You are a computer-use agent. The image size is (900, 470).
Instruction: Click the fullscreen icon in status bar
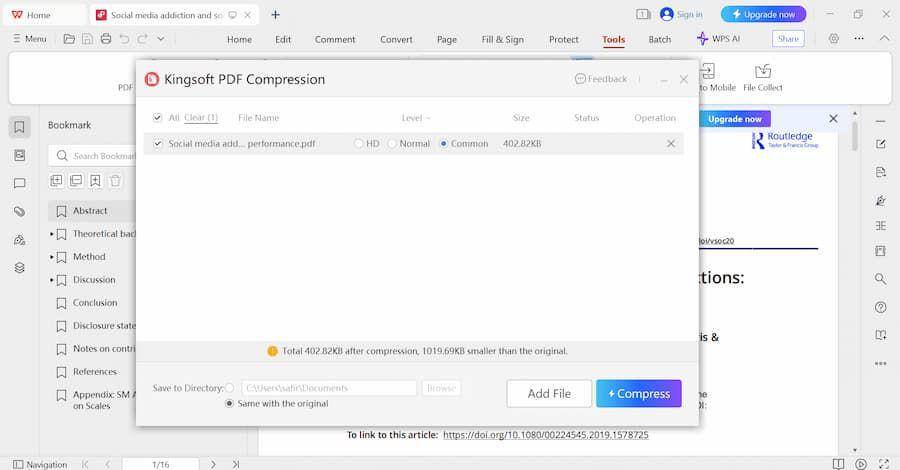[884, 464]
